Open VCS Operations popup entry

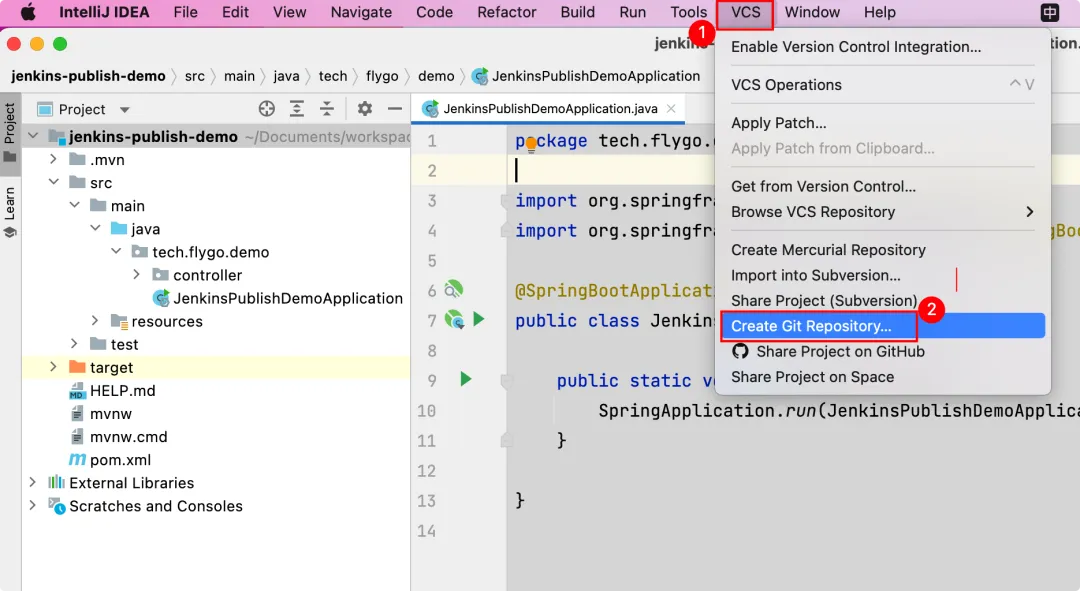click(882, 85)
